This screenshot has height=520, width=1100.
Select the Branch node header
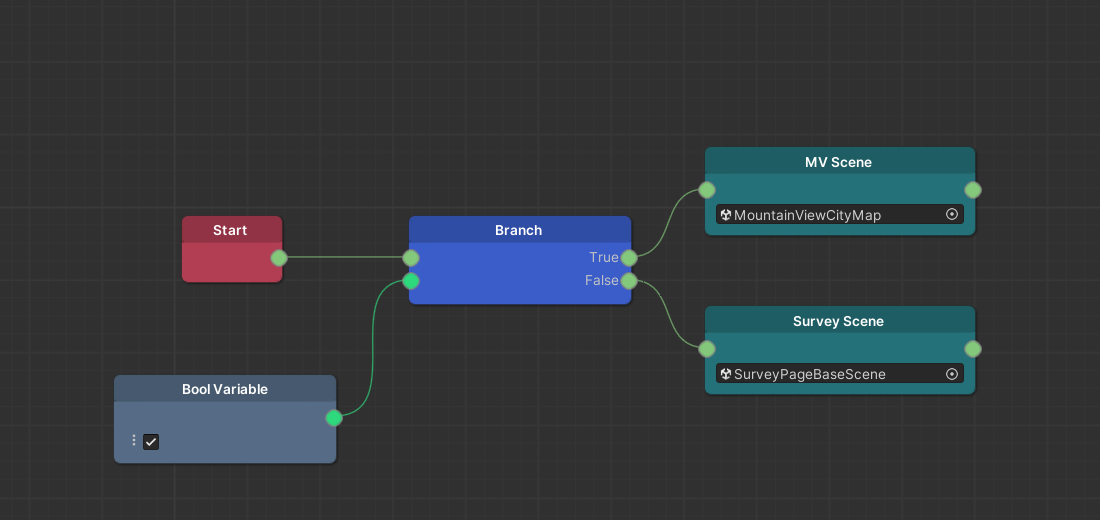coord(520,230)
